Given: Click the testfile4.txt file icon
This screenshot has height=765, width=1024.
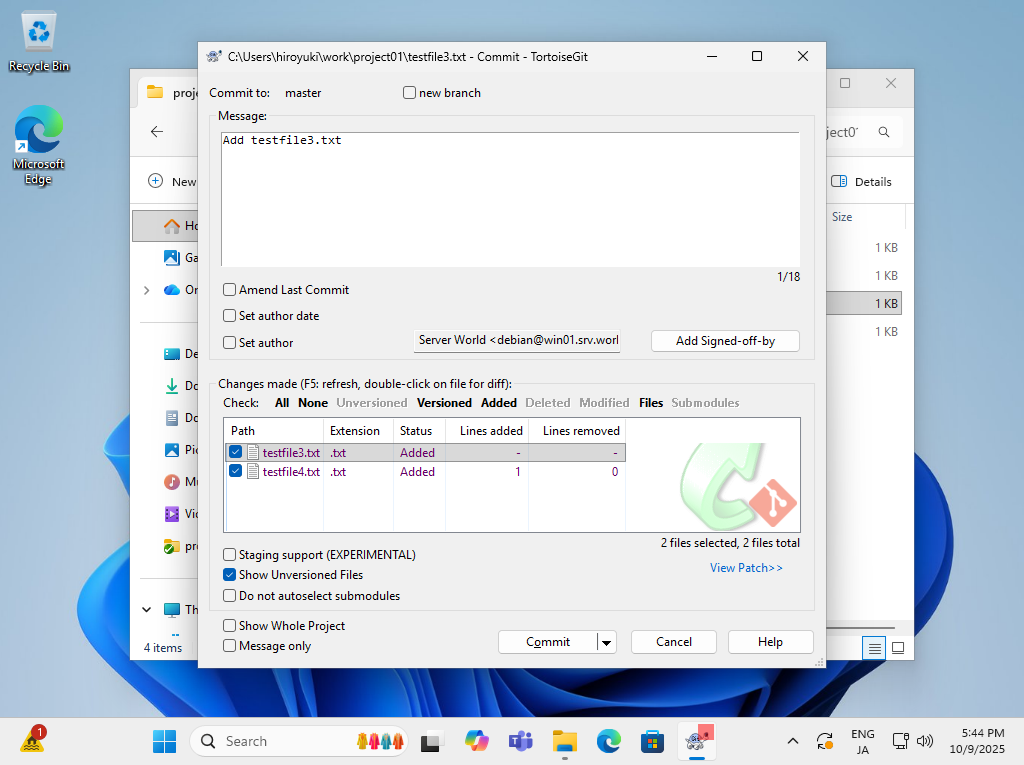Looking at the screenshot, I should [x=253, y=472].
